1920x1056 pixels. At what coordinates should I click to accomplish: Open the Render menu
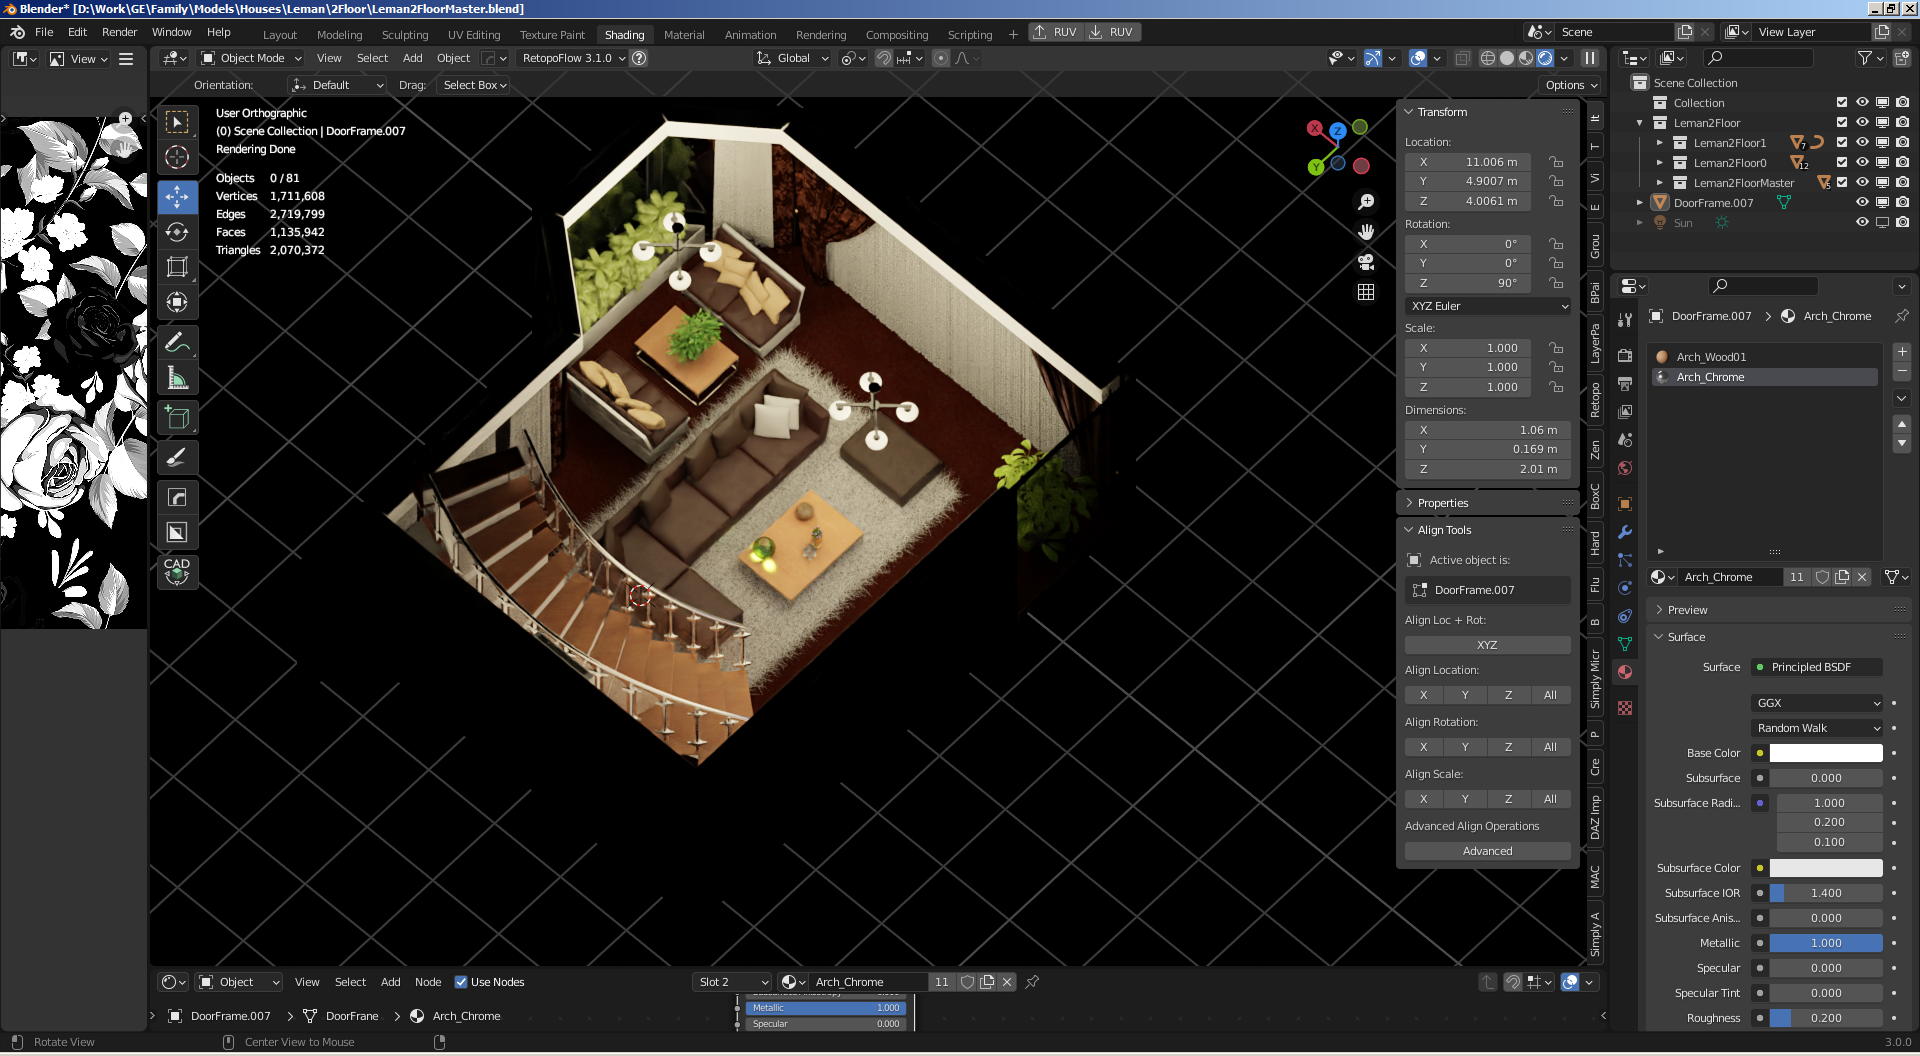[x=119, y=32]
